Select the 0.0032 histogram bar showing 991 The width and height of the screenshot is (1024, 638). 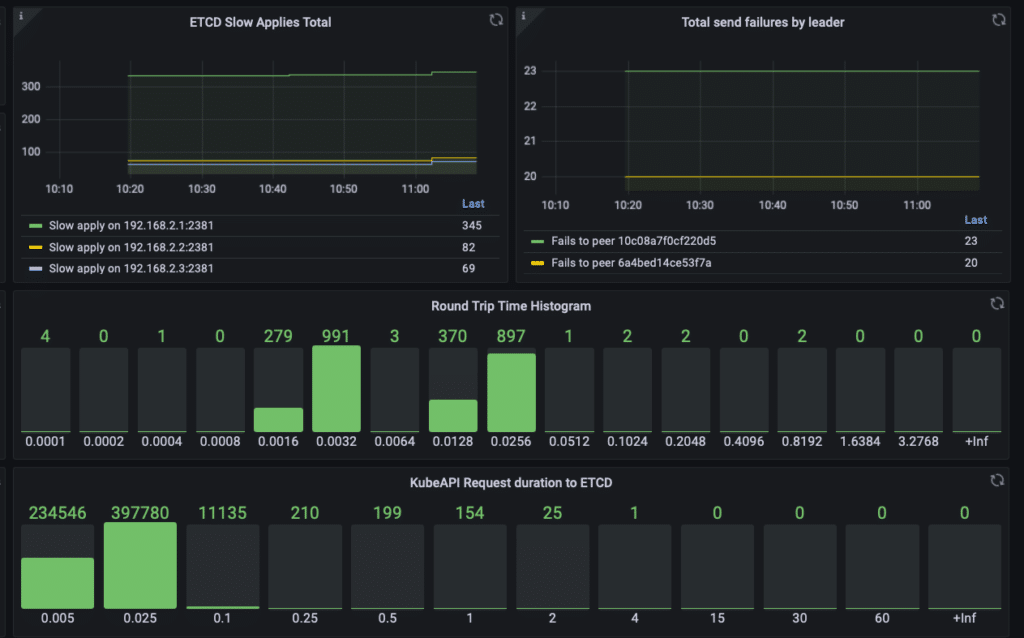pyautogui.click(x=336, y=389)
